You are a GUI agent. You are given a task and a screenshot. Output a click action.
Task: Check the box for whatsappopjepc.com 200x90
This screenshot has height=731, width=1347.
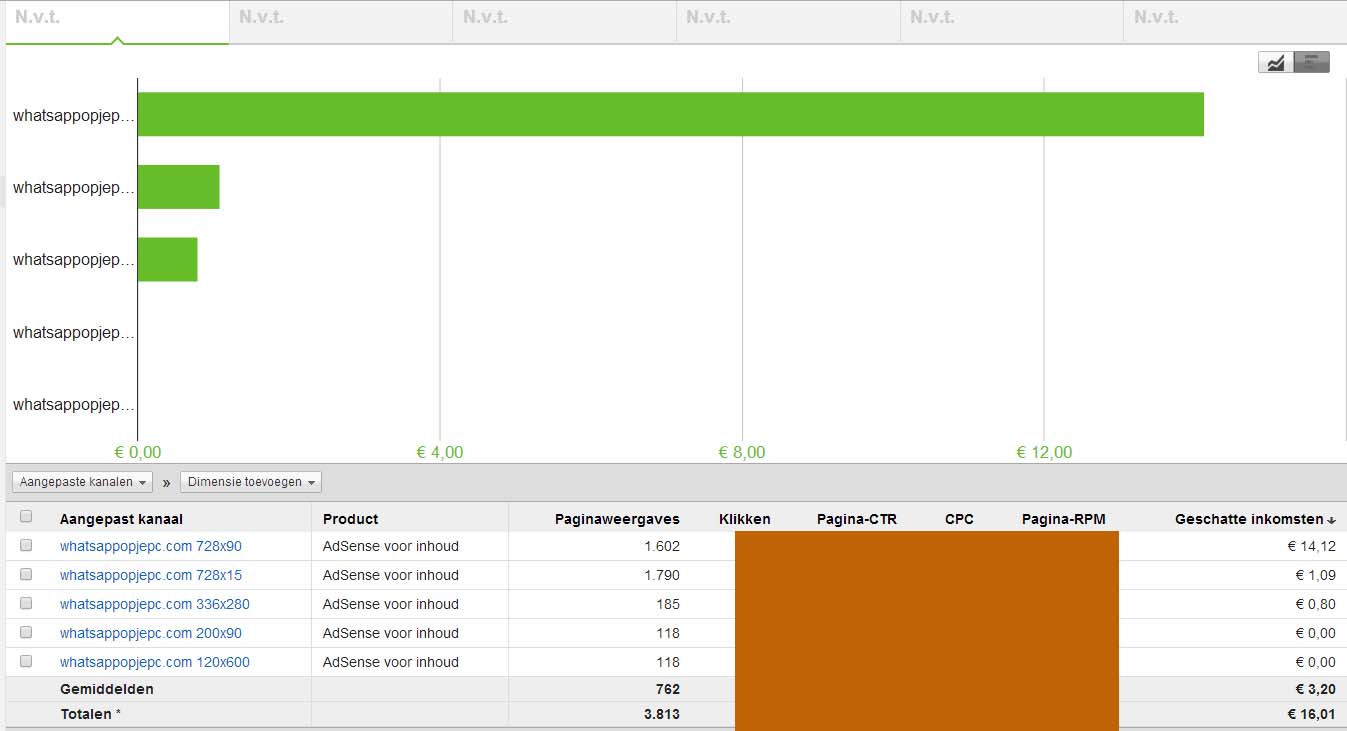[x=26, y=632]
